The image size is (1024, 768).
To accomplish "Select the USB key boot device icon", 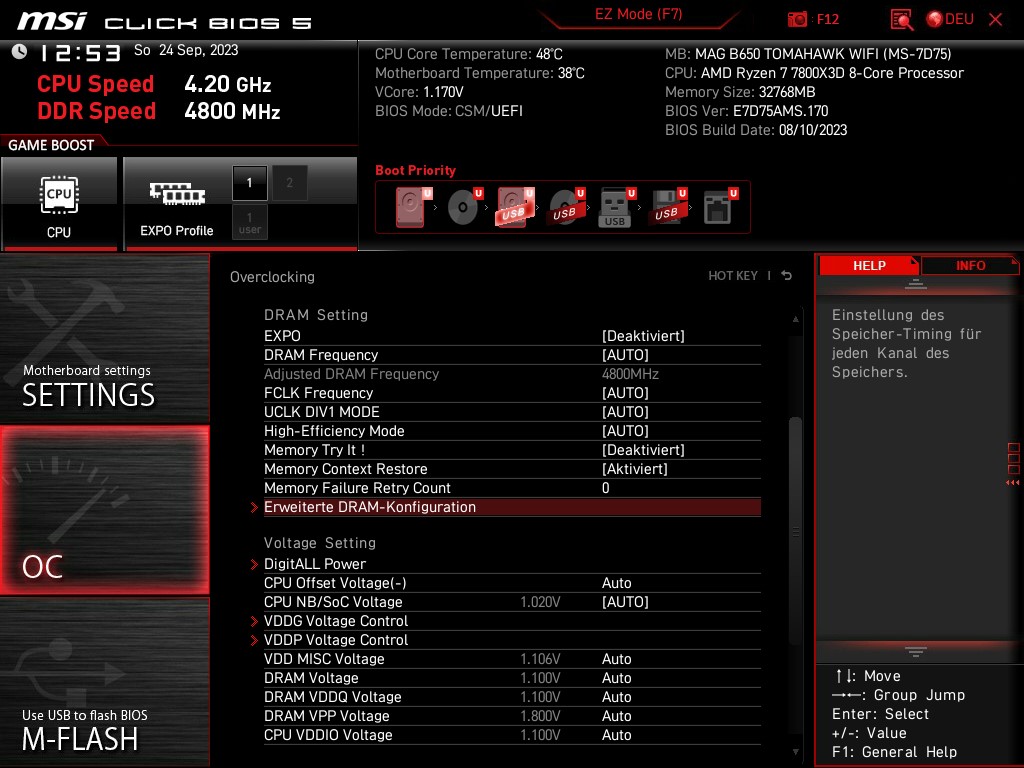I will (x=616, y=207).
